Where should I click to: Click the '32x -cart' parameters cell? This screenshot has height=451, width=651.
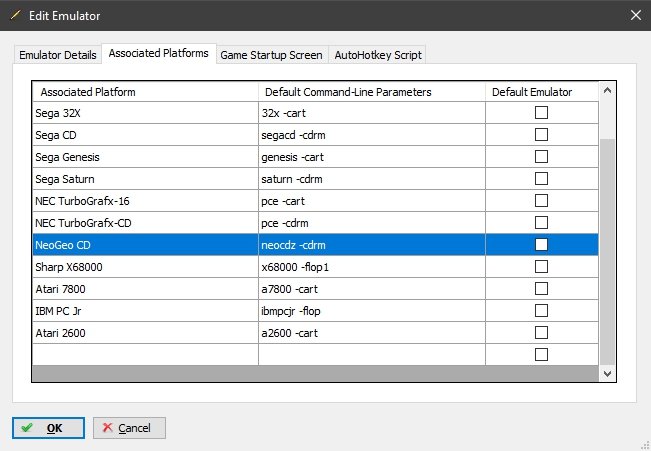pos(372,113)
